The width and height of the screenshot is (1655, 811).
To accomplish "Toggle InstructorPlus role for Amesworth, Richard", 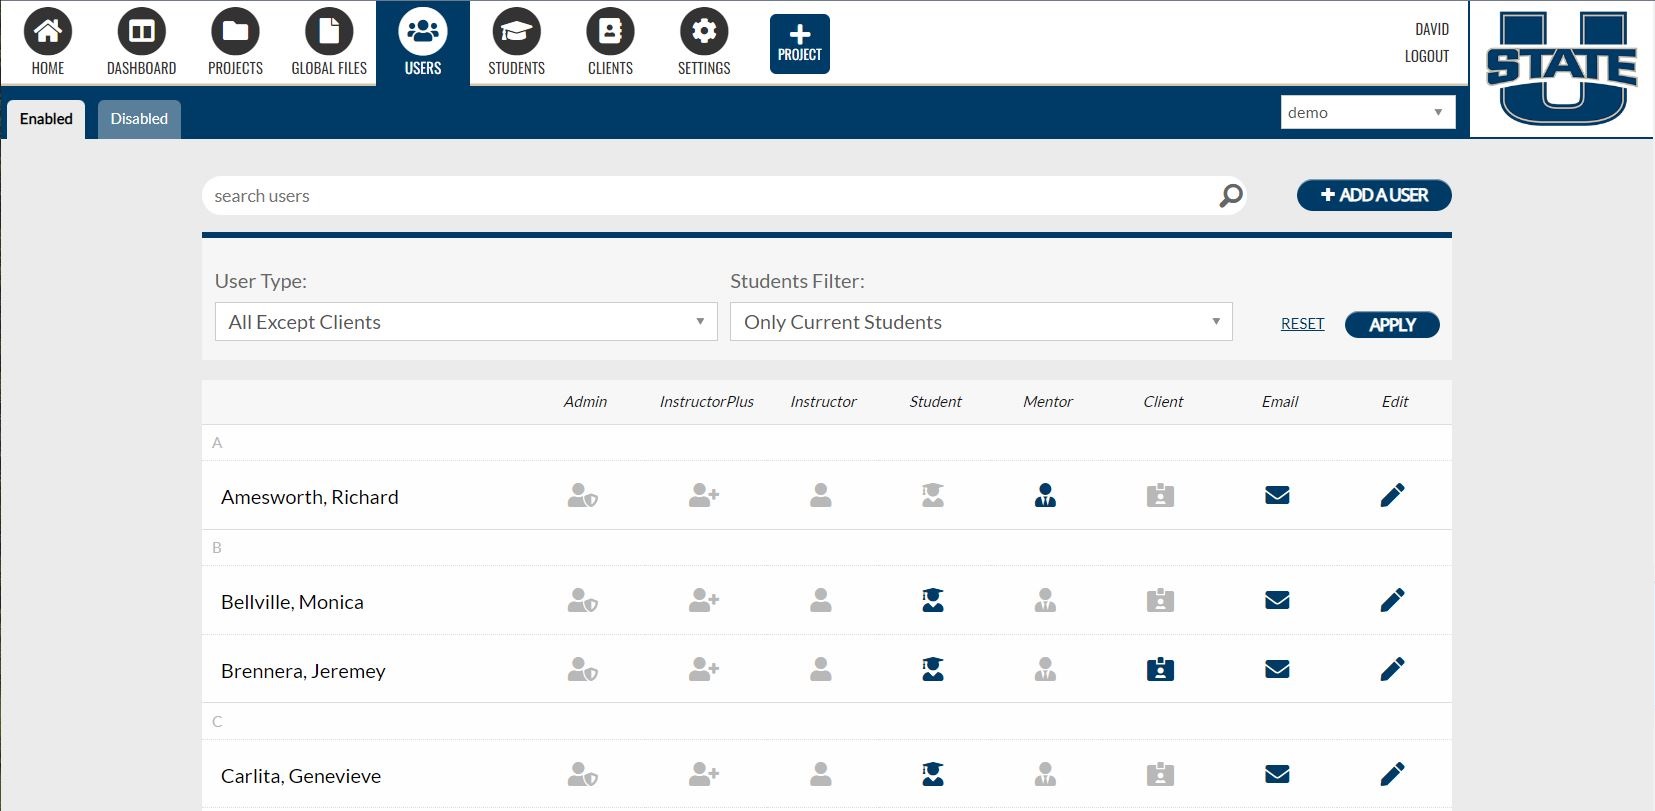I will [x=704, y=495].
